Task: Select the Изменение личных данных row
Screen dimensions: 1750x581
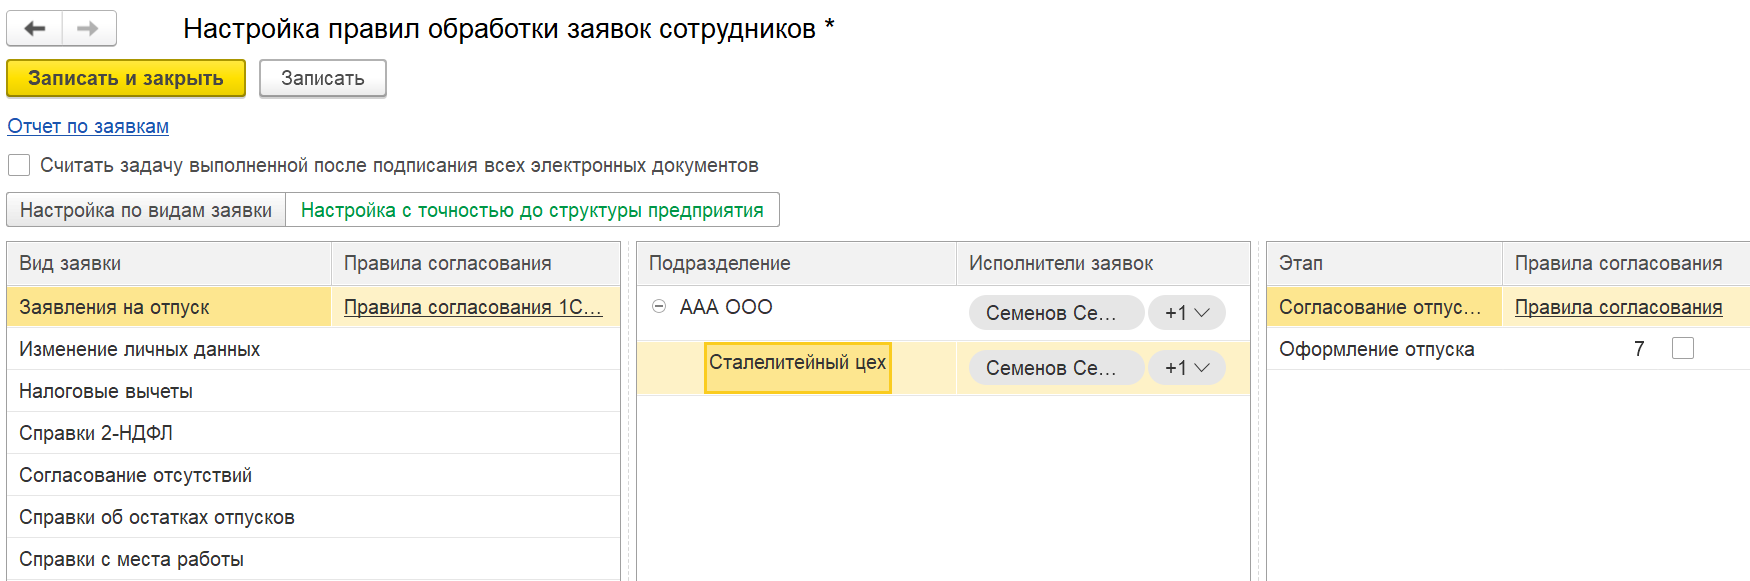Action: pos(139,349)
